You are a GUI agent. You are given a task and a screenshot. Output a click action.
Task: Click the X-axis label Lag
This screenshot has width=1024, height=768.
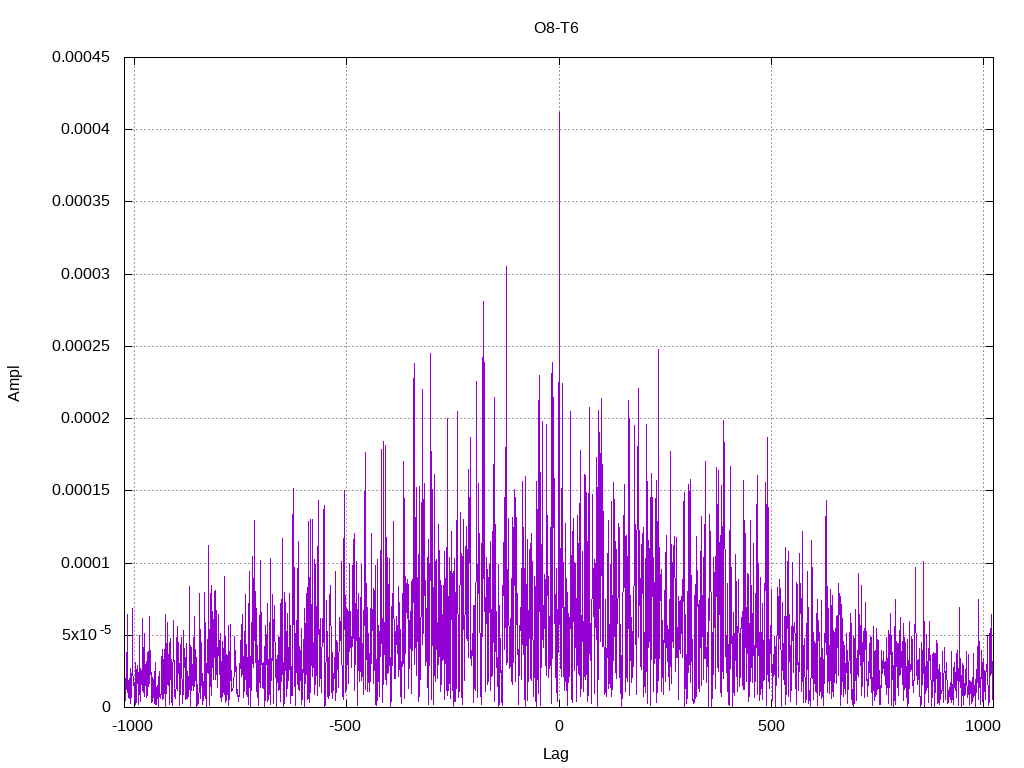(556, 754)
